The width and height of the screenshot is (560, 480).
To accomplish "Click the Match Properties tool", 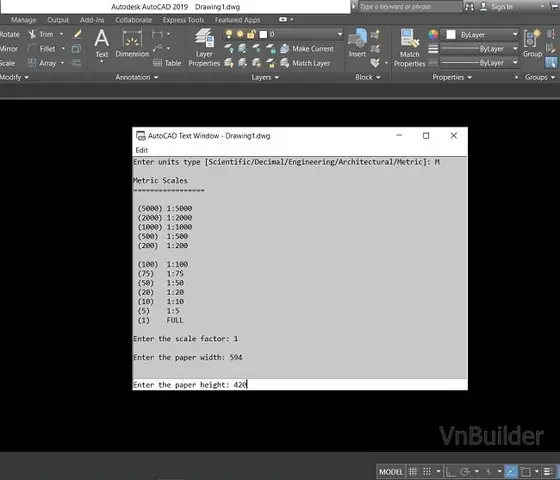I will pos(410,48).
